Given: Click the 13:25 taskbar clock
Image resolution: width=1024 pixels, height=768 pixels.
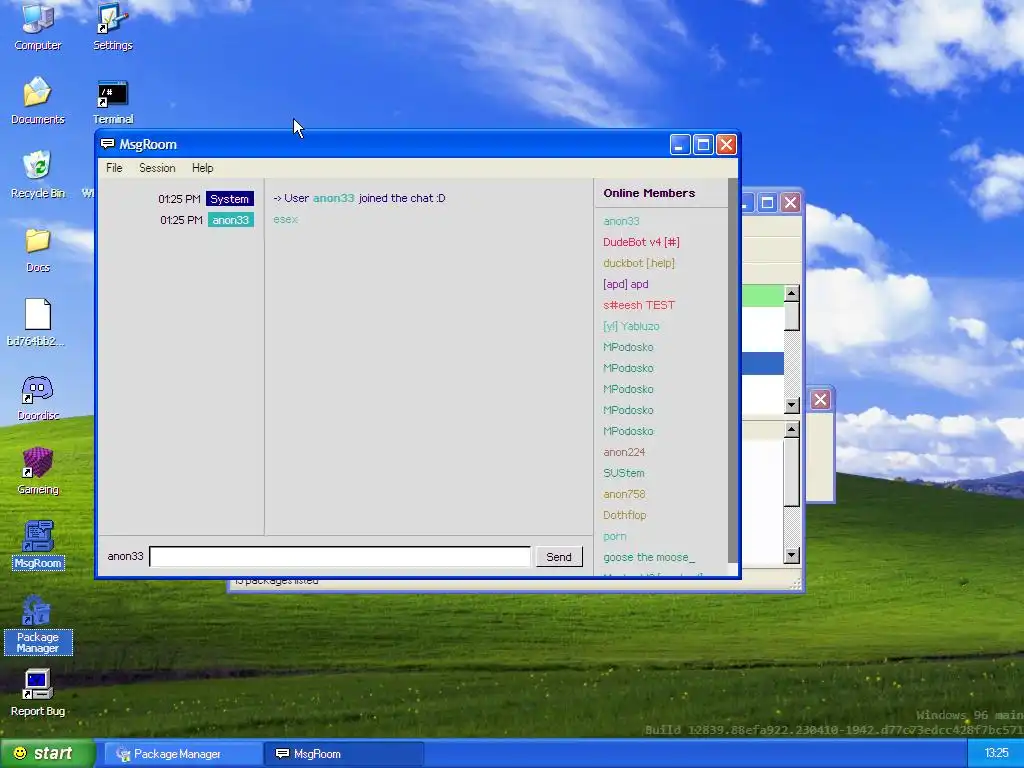Looking at the screenshot, I should (997, 754).
